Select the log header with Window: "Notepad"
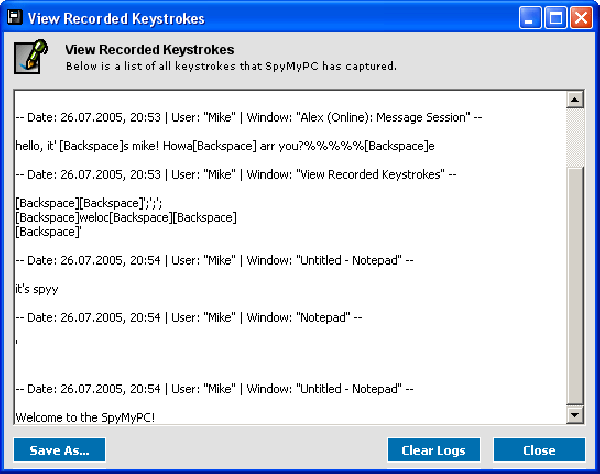600x474 pixels. coord(188,317)
